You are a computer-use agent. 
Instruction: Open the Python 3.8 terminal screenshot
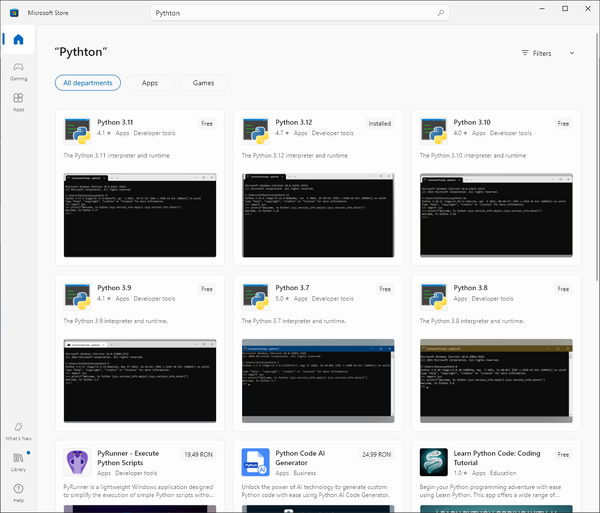click(x=496, y=381)
